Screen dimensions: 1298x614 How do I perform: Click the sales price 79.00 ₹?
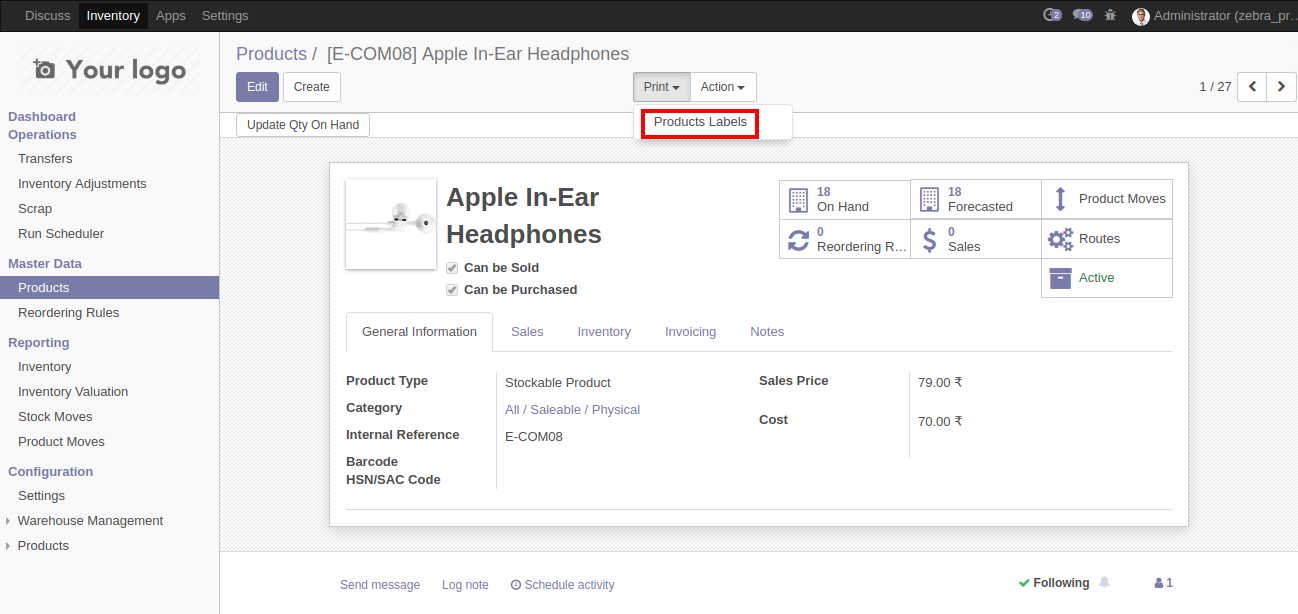pyautogui.click(x=940, y=382)
